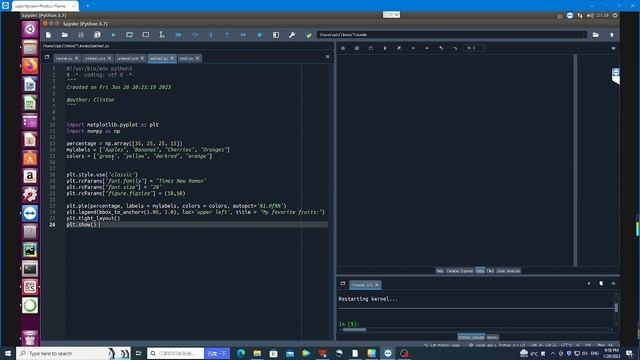Remove all variables icon in console
This screenshot has width=640, height=360.
[x=601, y=283]
